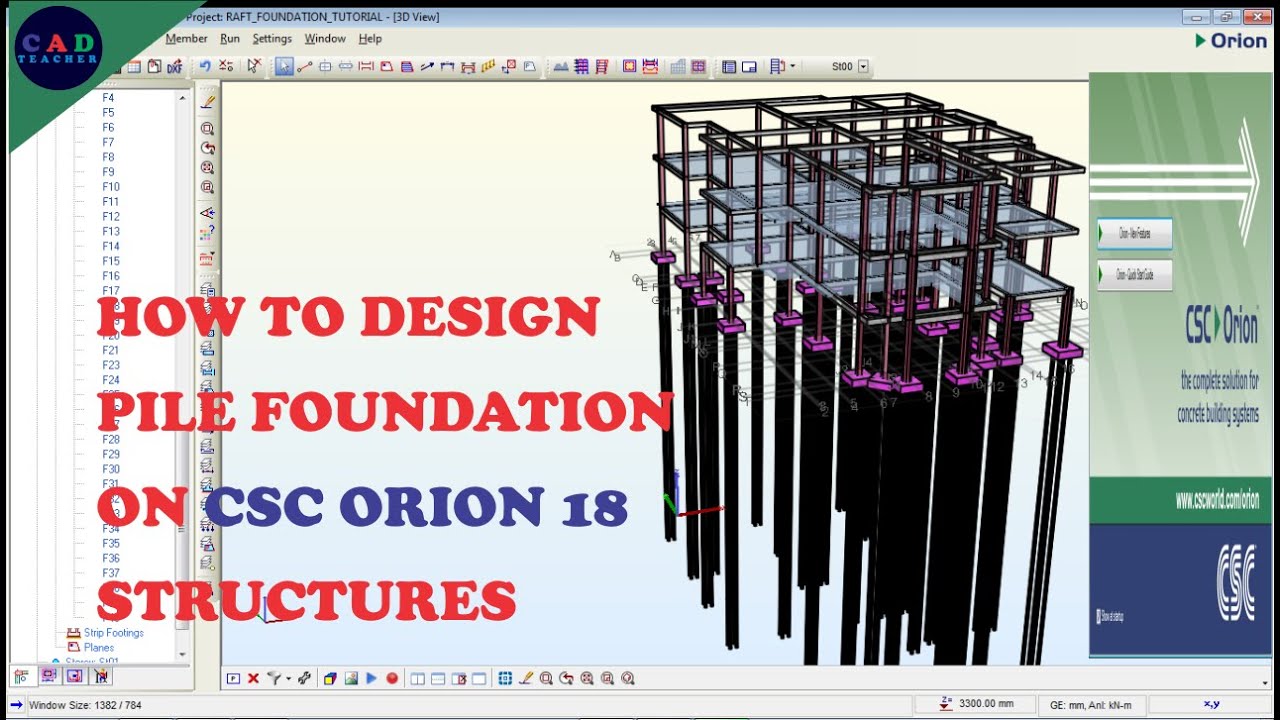Image resolution: width=1280 pixels, height=720 pixels.
Task: Select footing F4 in the tree
Action: click(x=108, y=98)
